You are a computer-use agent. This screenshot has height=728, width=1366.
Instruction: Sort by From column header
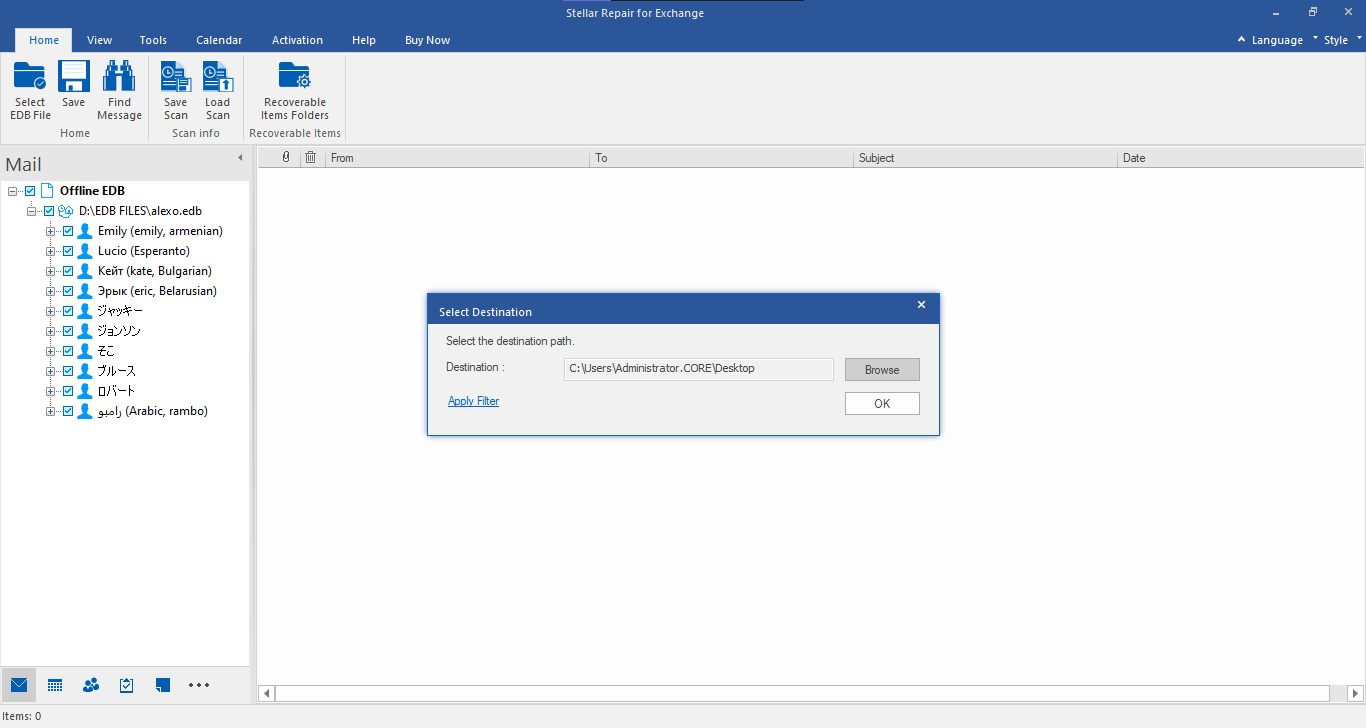pyautogui.click(x=457, y=158)
